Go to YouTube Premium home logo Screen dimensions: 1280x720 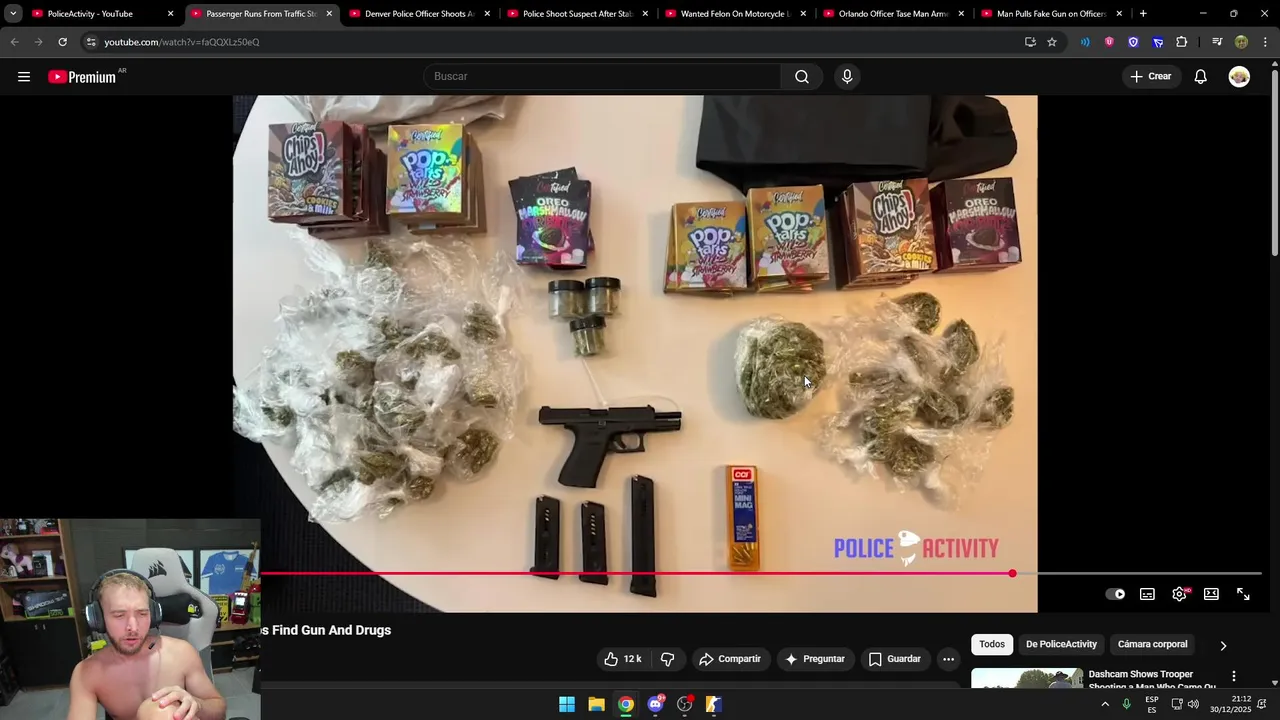click(x=83, y=77)
